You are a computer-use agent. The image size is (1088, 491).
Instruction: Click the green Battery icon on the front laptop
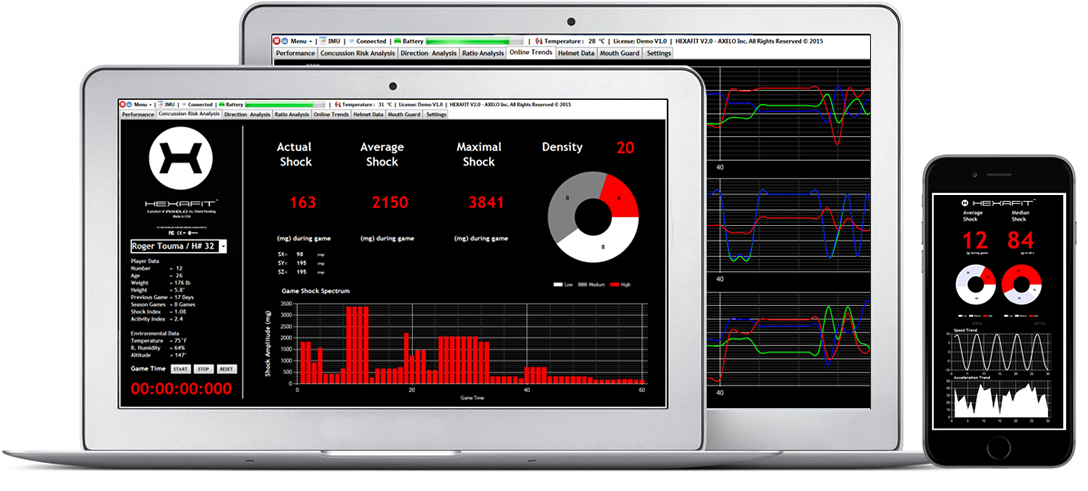tap(220, 104)
